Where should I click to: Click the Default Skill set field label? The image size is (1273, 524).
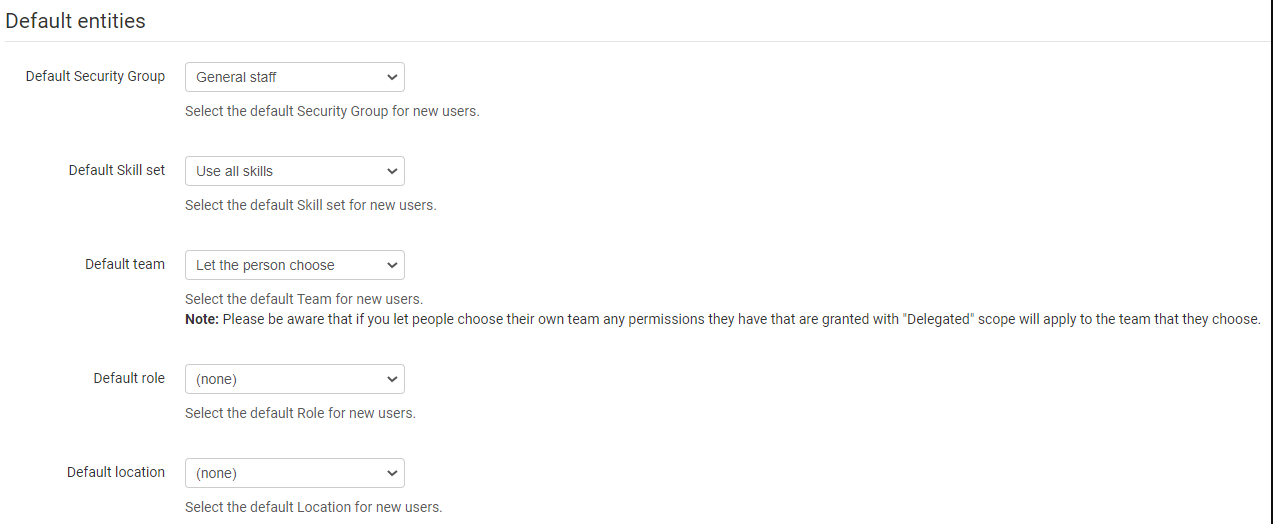click(x=117, y=170)
